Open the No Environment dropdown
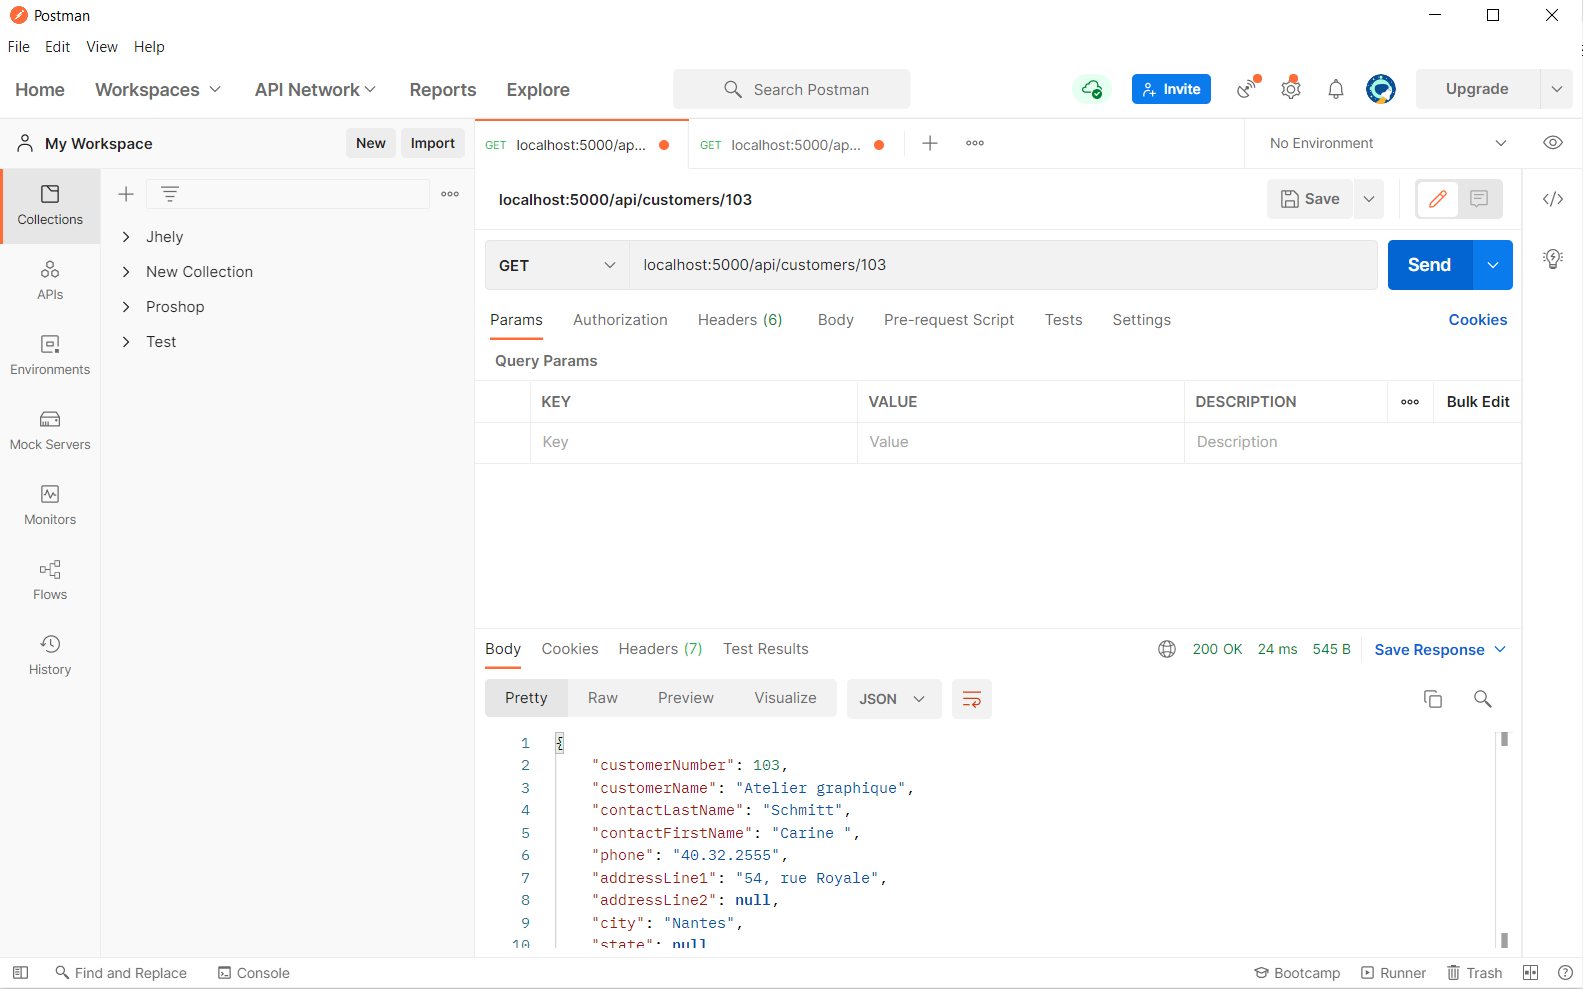The image size is (1583, 989). [x=1388, y=143]
